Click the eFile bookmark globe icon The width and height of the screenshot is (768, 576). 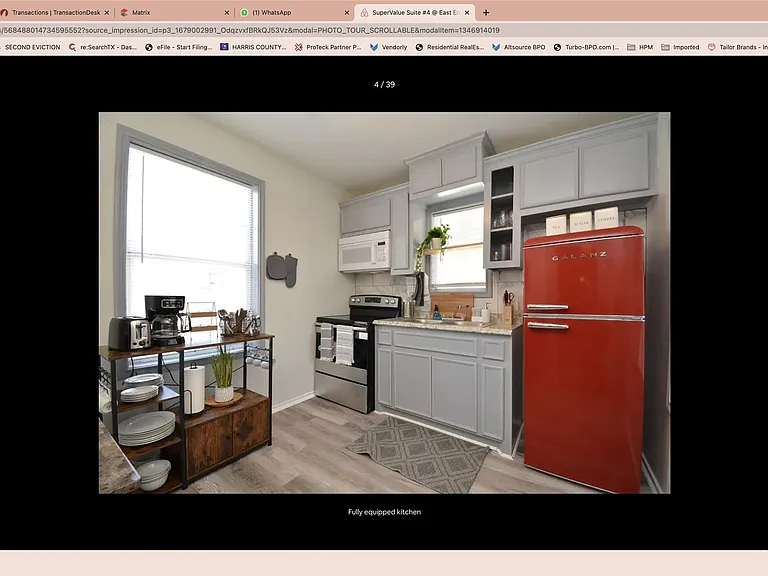click(x=149, y=48)
